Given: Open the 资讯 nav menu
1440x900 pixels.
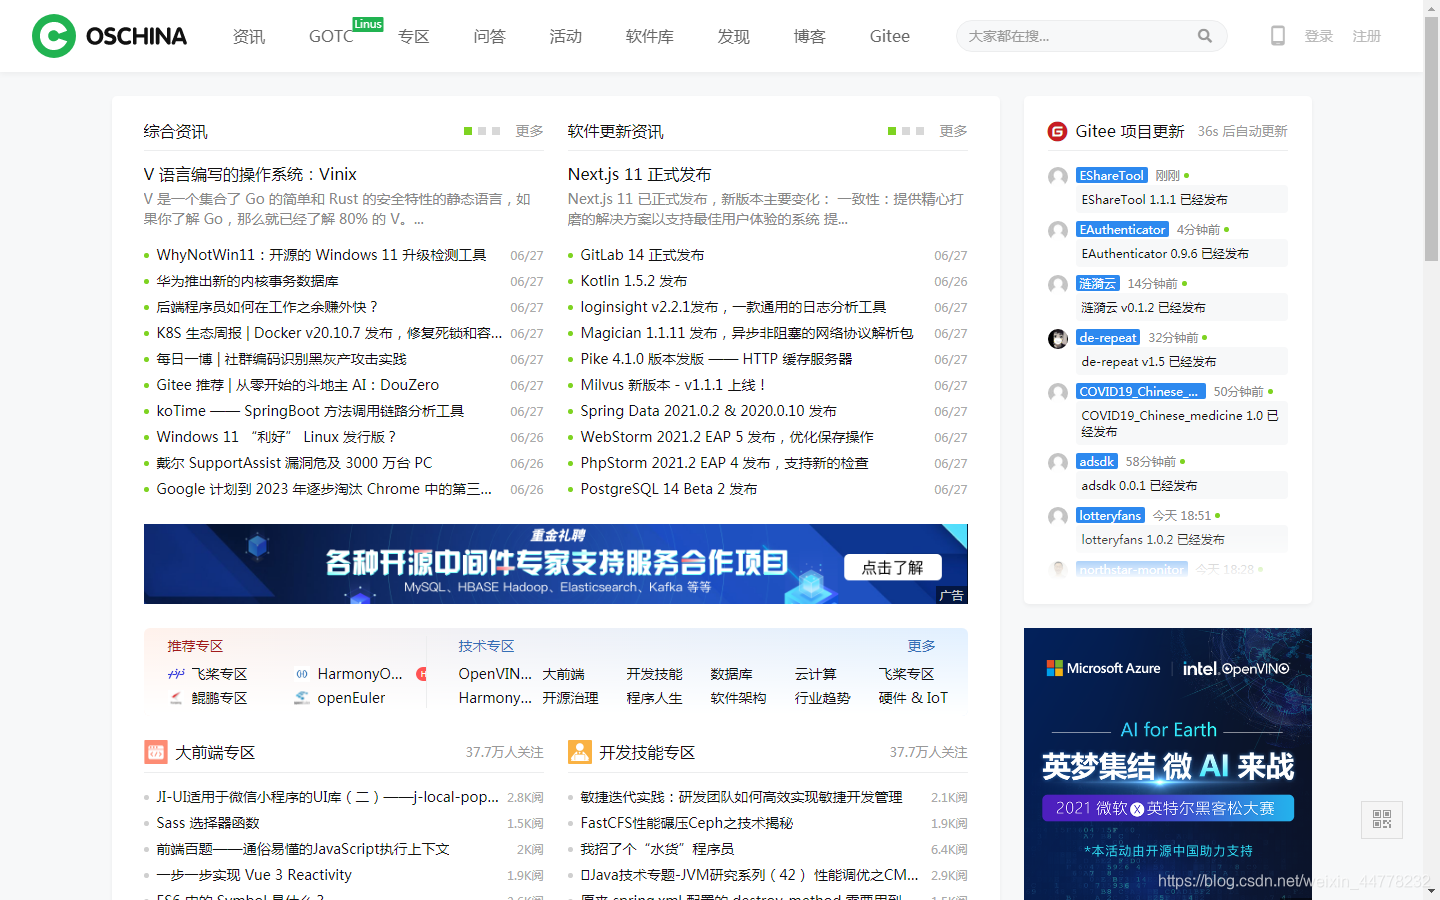Looking at the screenshot, I should pos(249,36).
